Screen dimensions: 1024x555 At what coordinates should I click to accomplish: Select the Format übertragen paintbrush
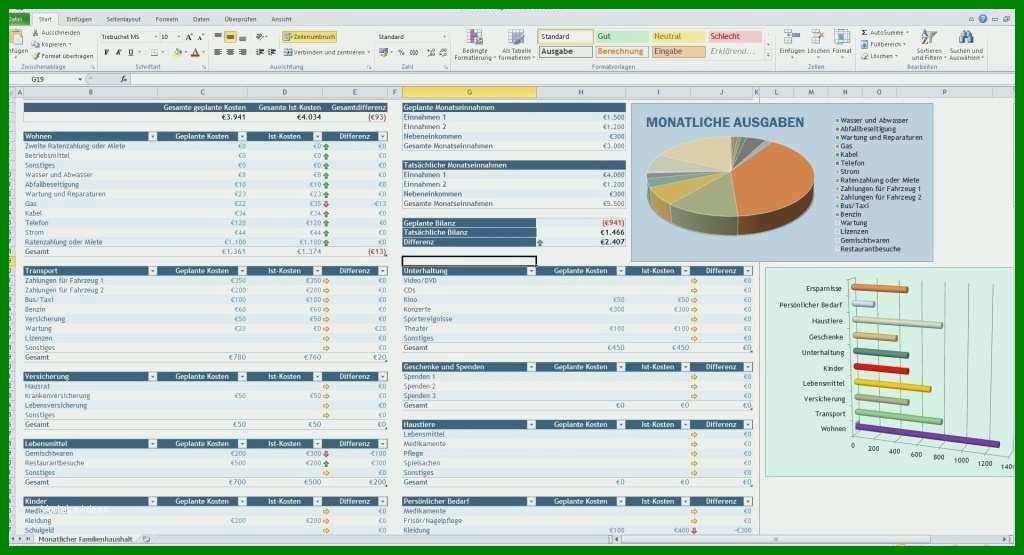[35, 56]
